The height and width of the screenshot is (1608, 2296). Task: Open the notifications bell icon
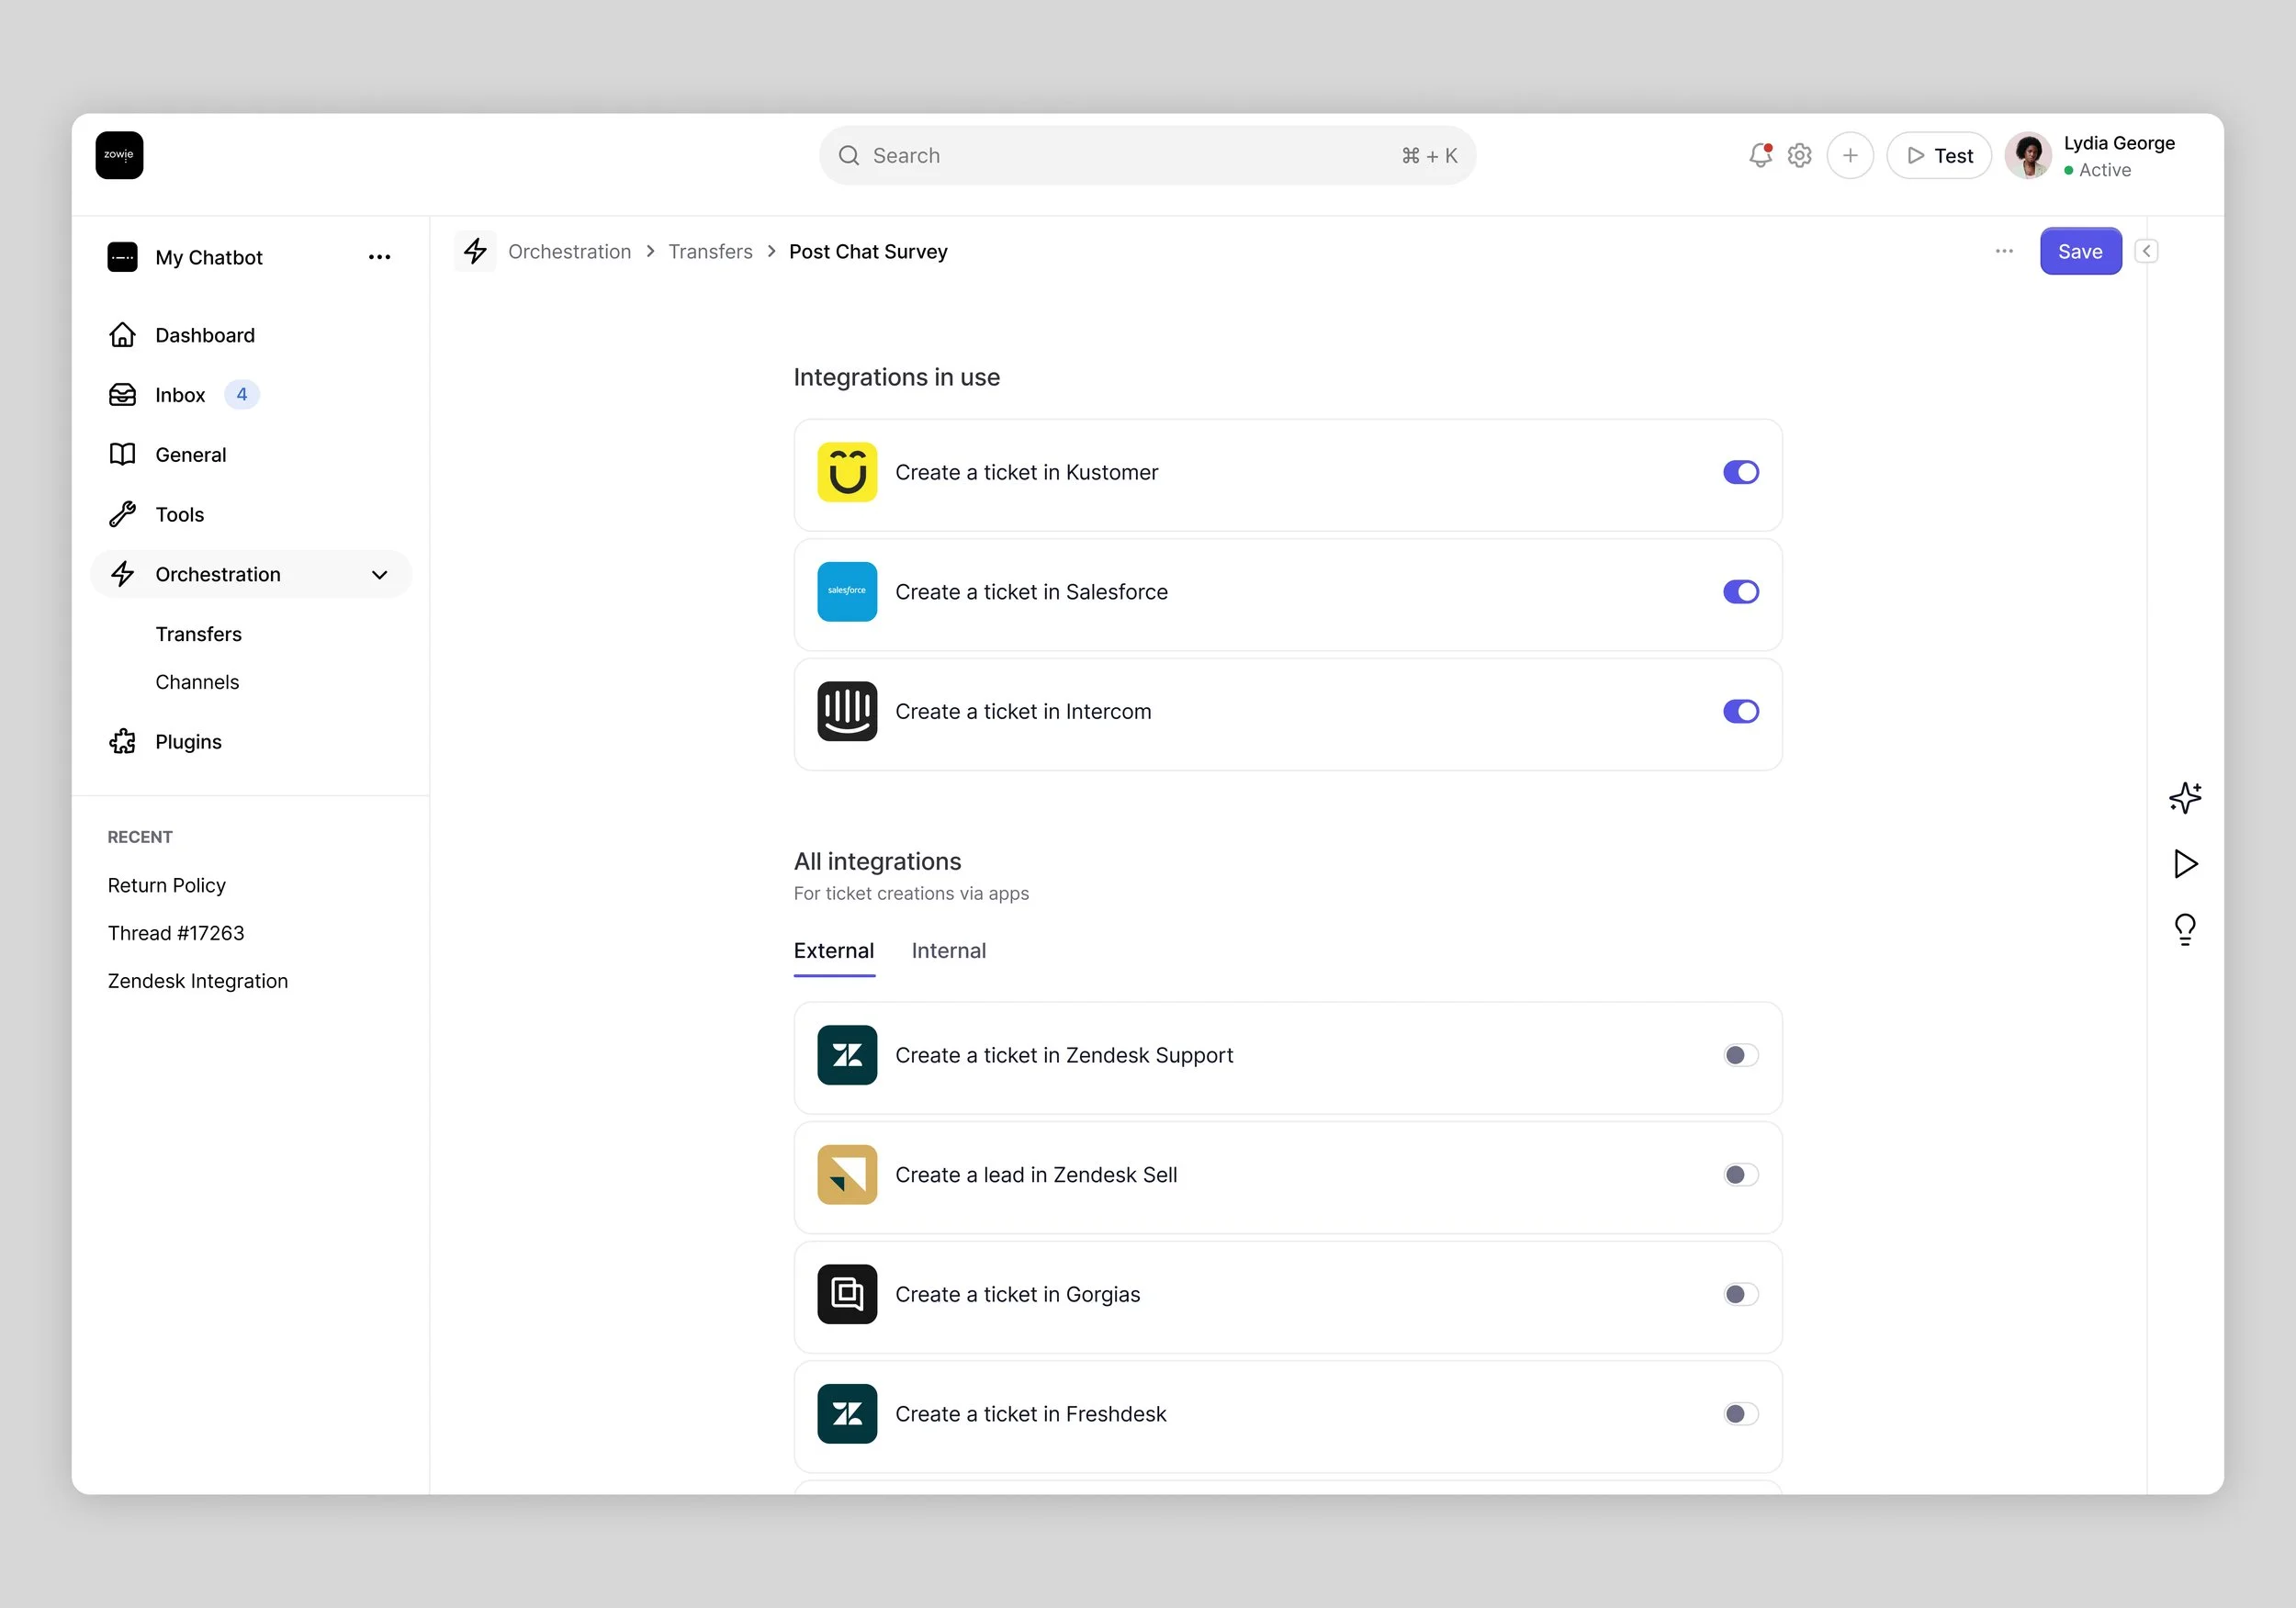(x=1759, y=155)
